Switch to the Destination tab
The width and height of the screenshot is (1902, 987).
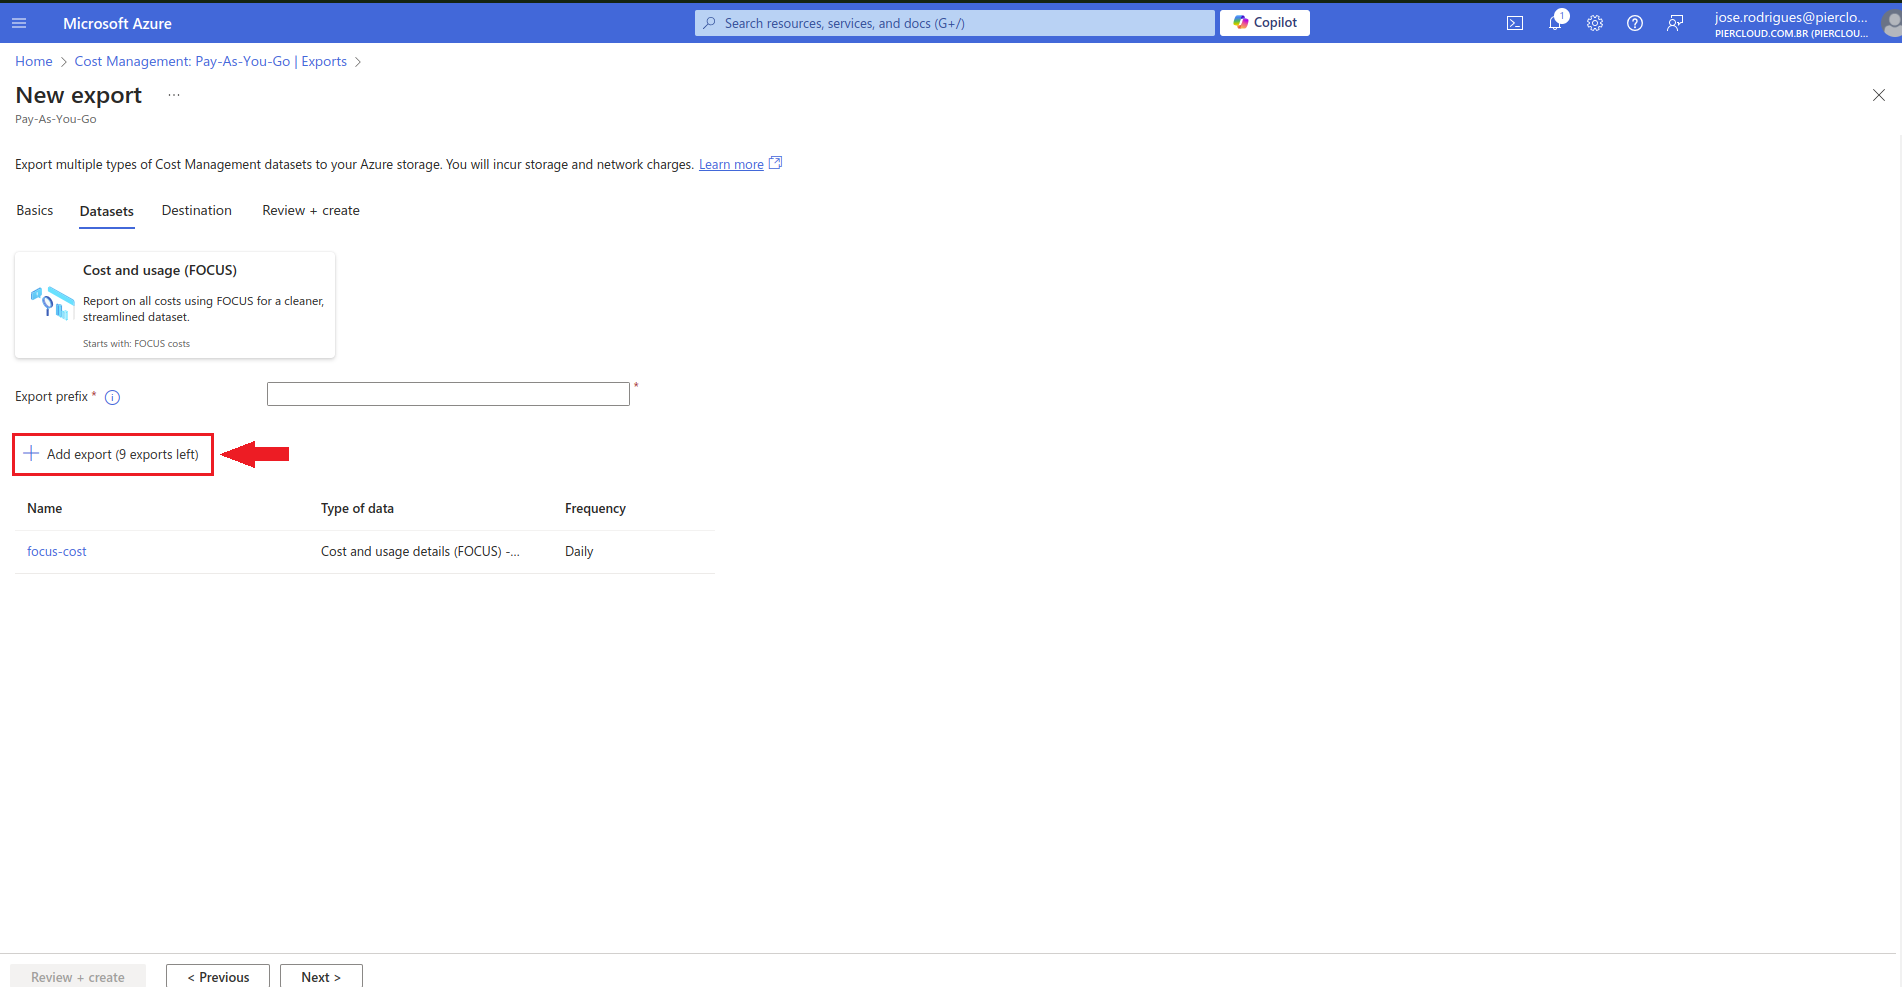click(197, 211)
